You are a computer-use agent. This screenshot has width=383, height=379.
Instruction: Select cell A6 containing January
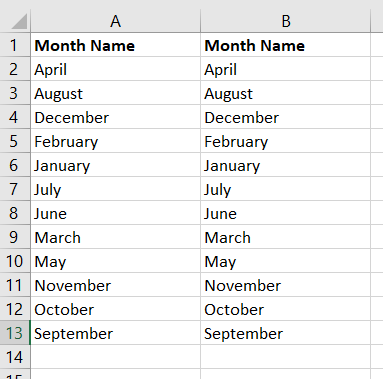[115, 165]
